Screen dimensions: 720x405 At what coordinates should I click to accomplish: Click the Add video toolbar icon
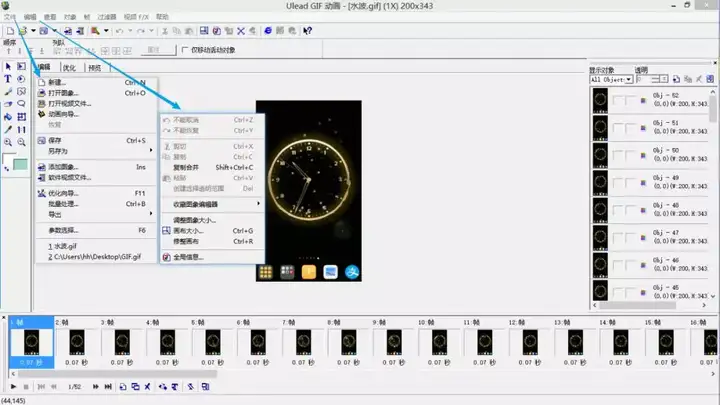(x=79, y=31)
